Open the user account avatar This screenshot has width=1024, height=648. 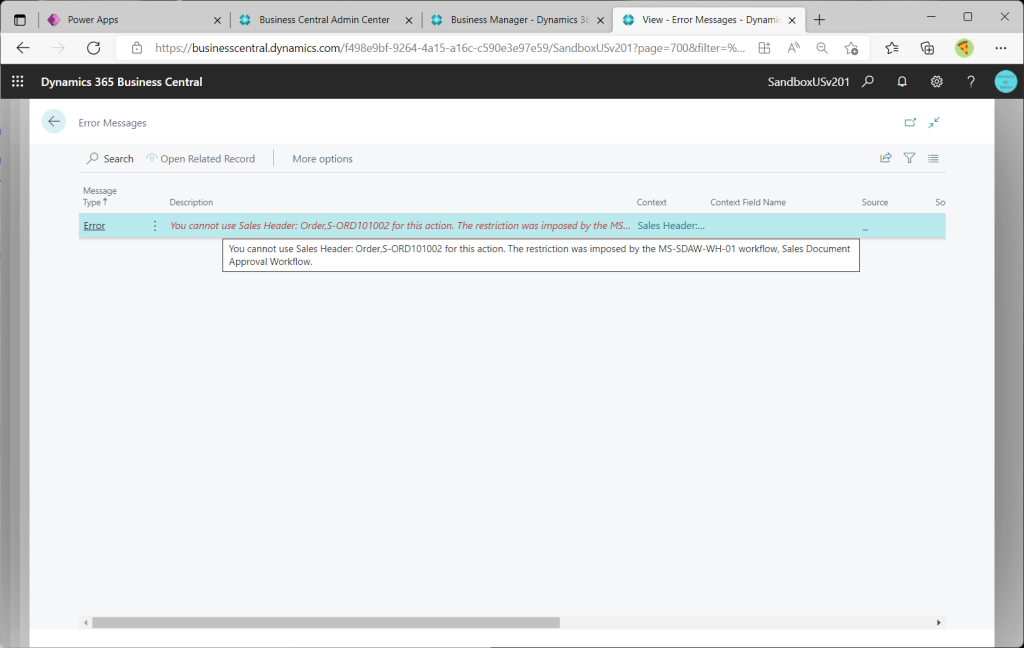tap(1006, 82)
